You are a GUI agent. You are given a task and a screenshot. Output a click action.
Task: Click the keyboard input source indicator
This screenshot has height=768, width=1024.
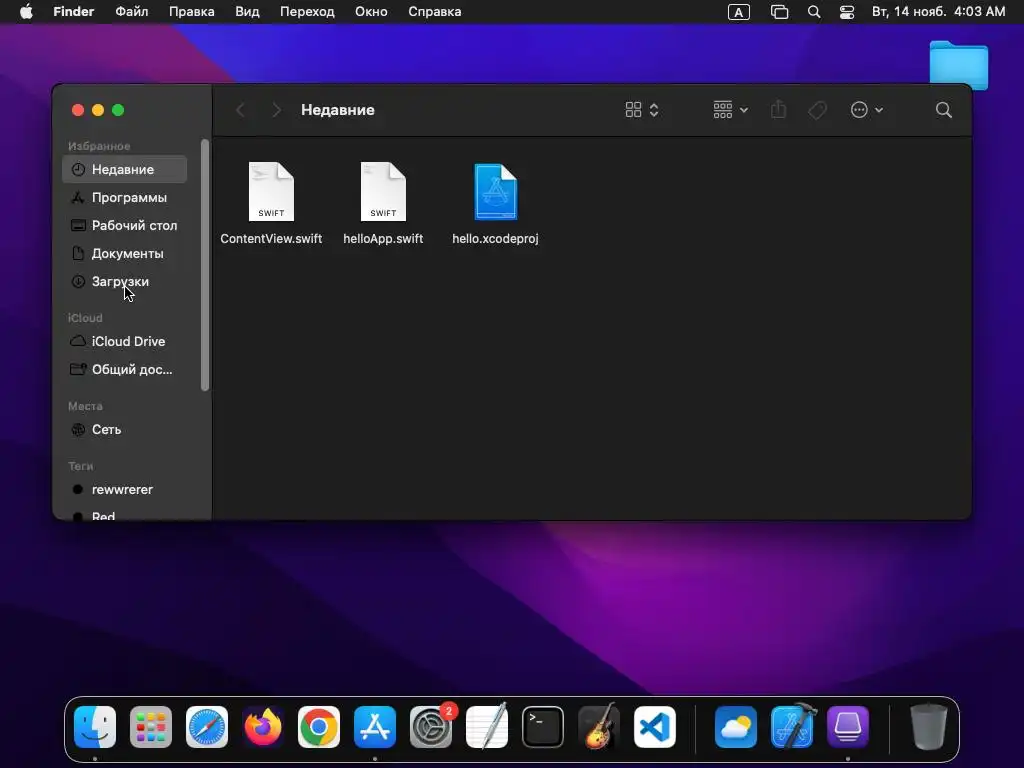pos(739,12)
